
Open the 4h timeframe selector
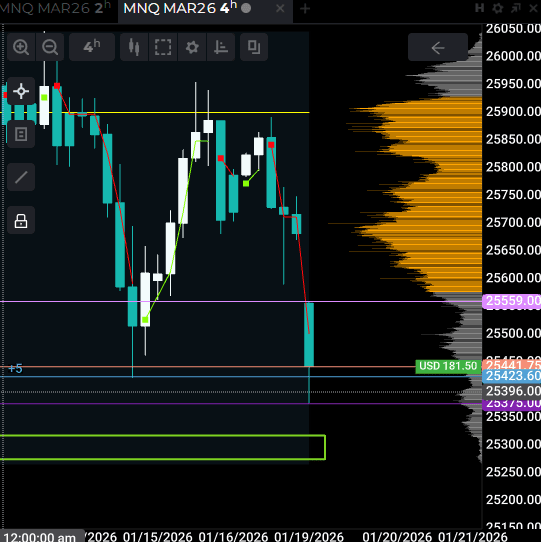pos(92,47)
